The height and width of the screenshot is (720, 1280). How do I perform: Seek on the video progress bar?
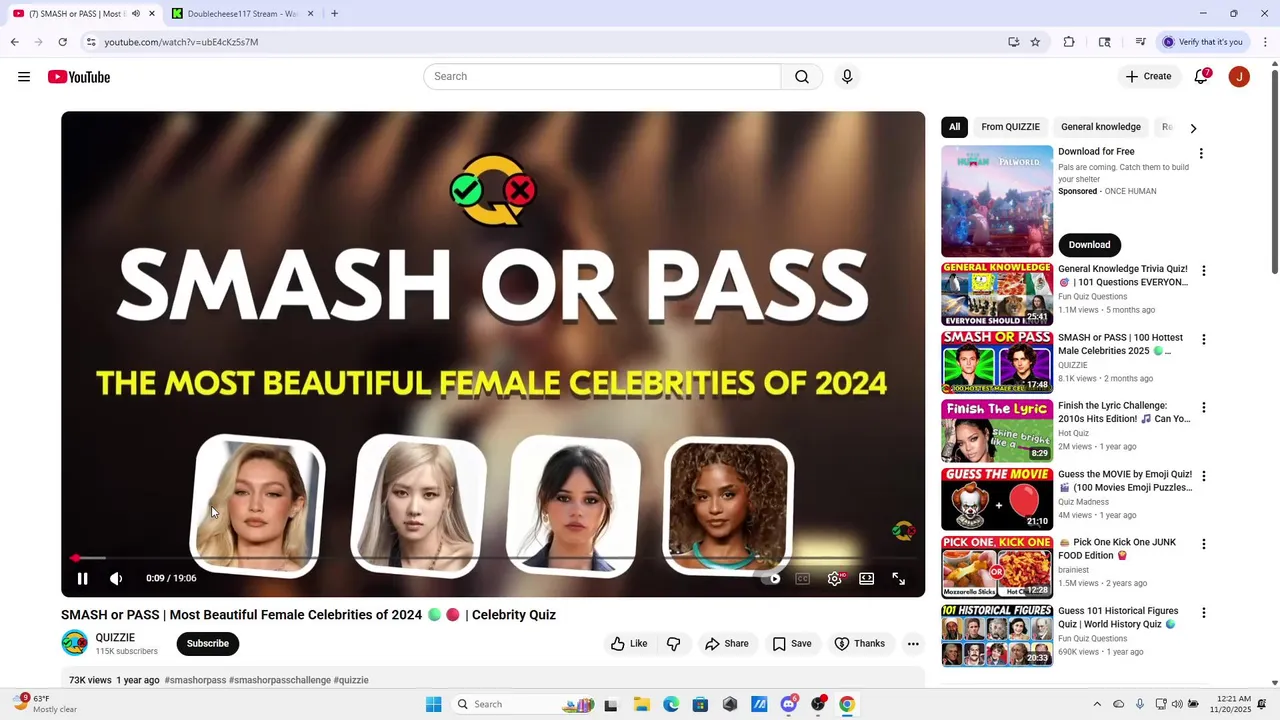coord(493,558)
